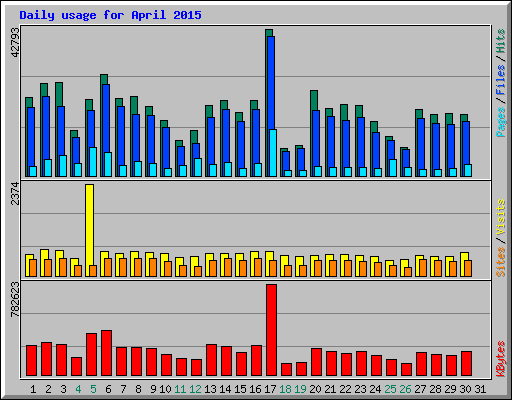Click the day 16 axis label

pyautogui.click(x=255, y=389)
